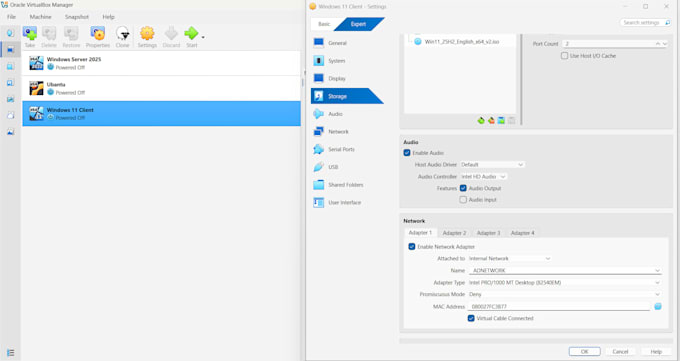This screenshot has width=680, height=361.
Task: Select the Adapter 1 tab
Action: (420, 233)
